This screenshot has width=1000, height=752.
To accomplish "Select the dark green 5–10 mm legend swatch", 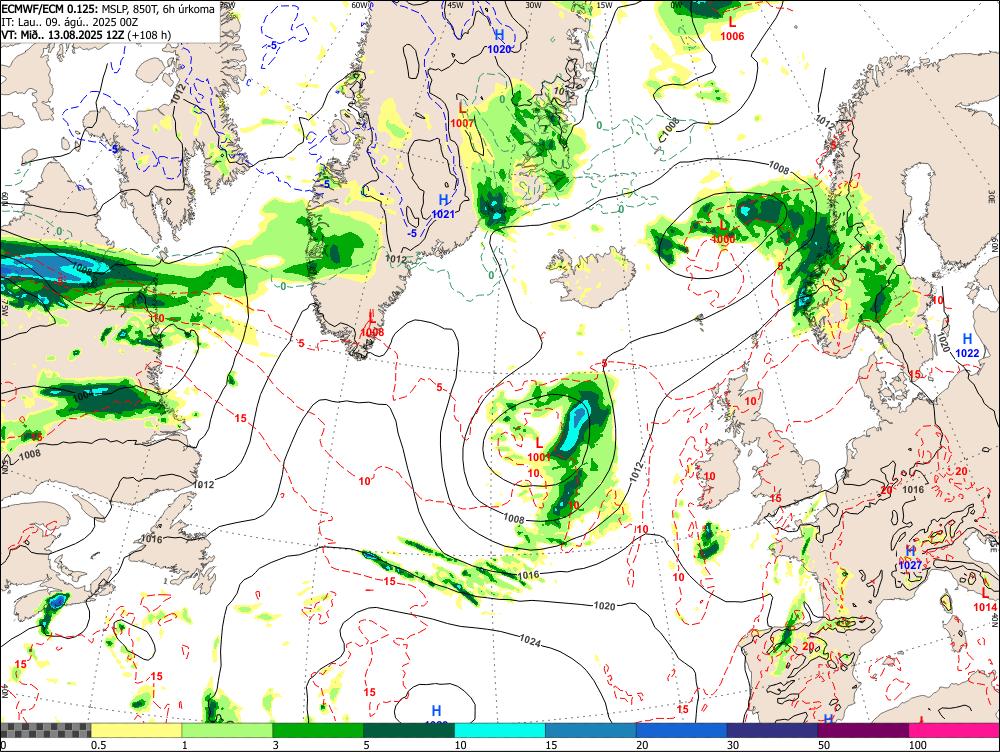I will [x=409, y=730].
